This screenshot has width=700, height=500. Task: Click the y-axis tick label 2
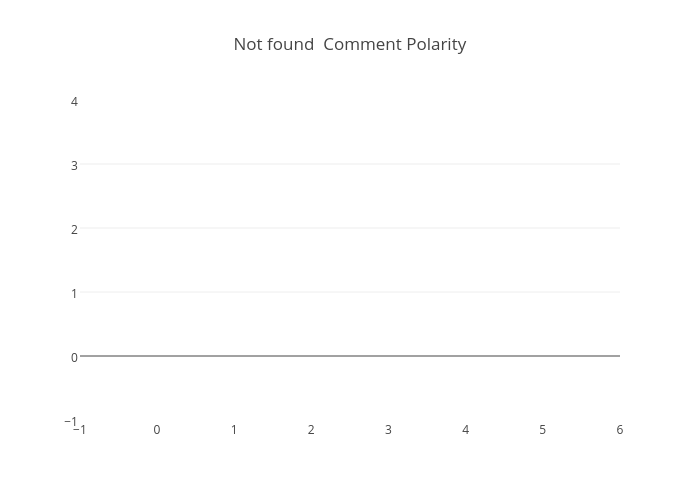74,229
